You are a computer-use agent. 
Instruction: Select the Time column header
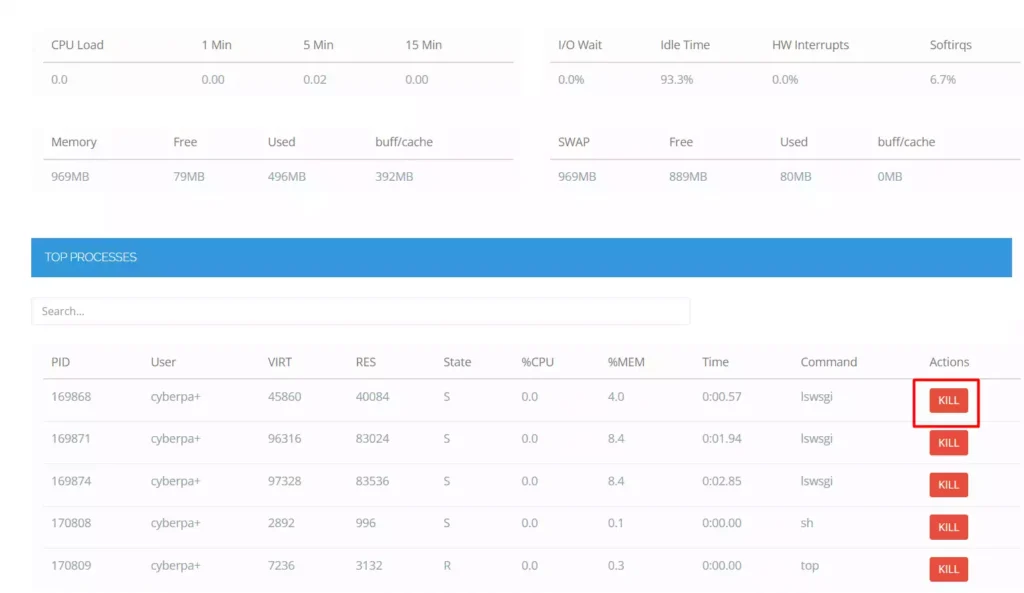[715, 362]
